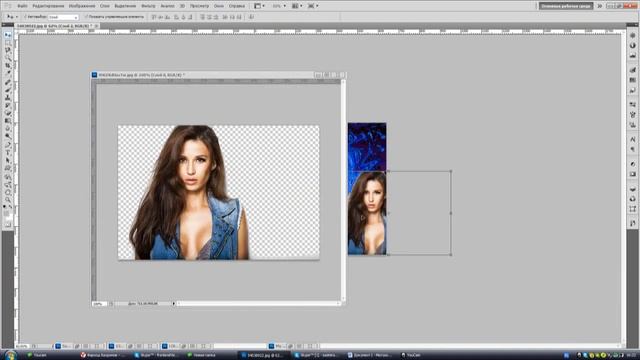
Task: Click the top-right transform handle
Action: 451,171
